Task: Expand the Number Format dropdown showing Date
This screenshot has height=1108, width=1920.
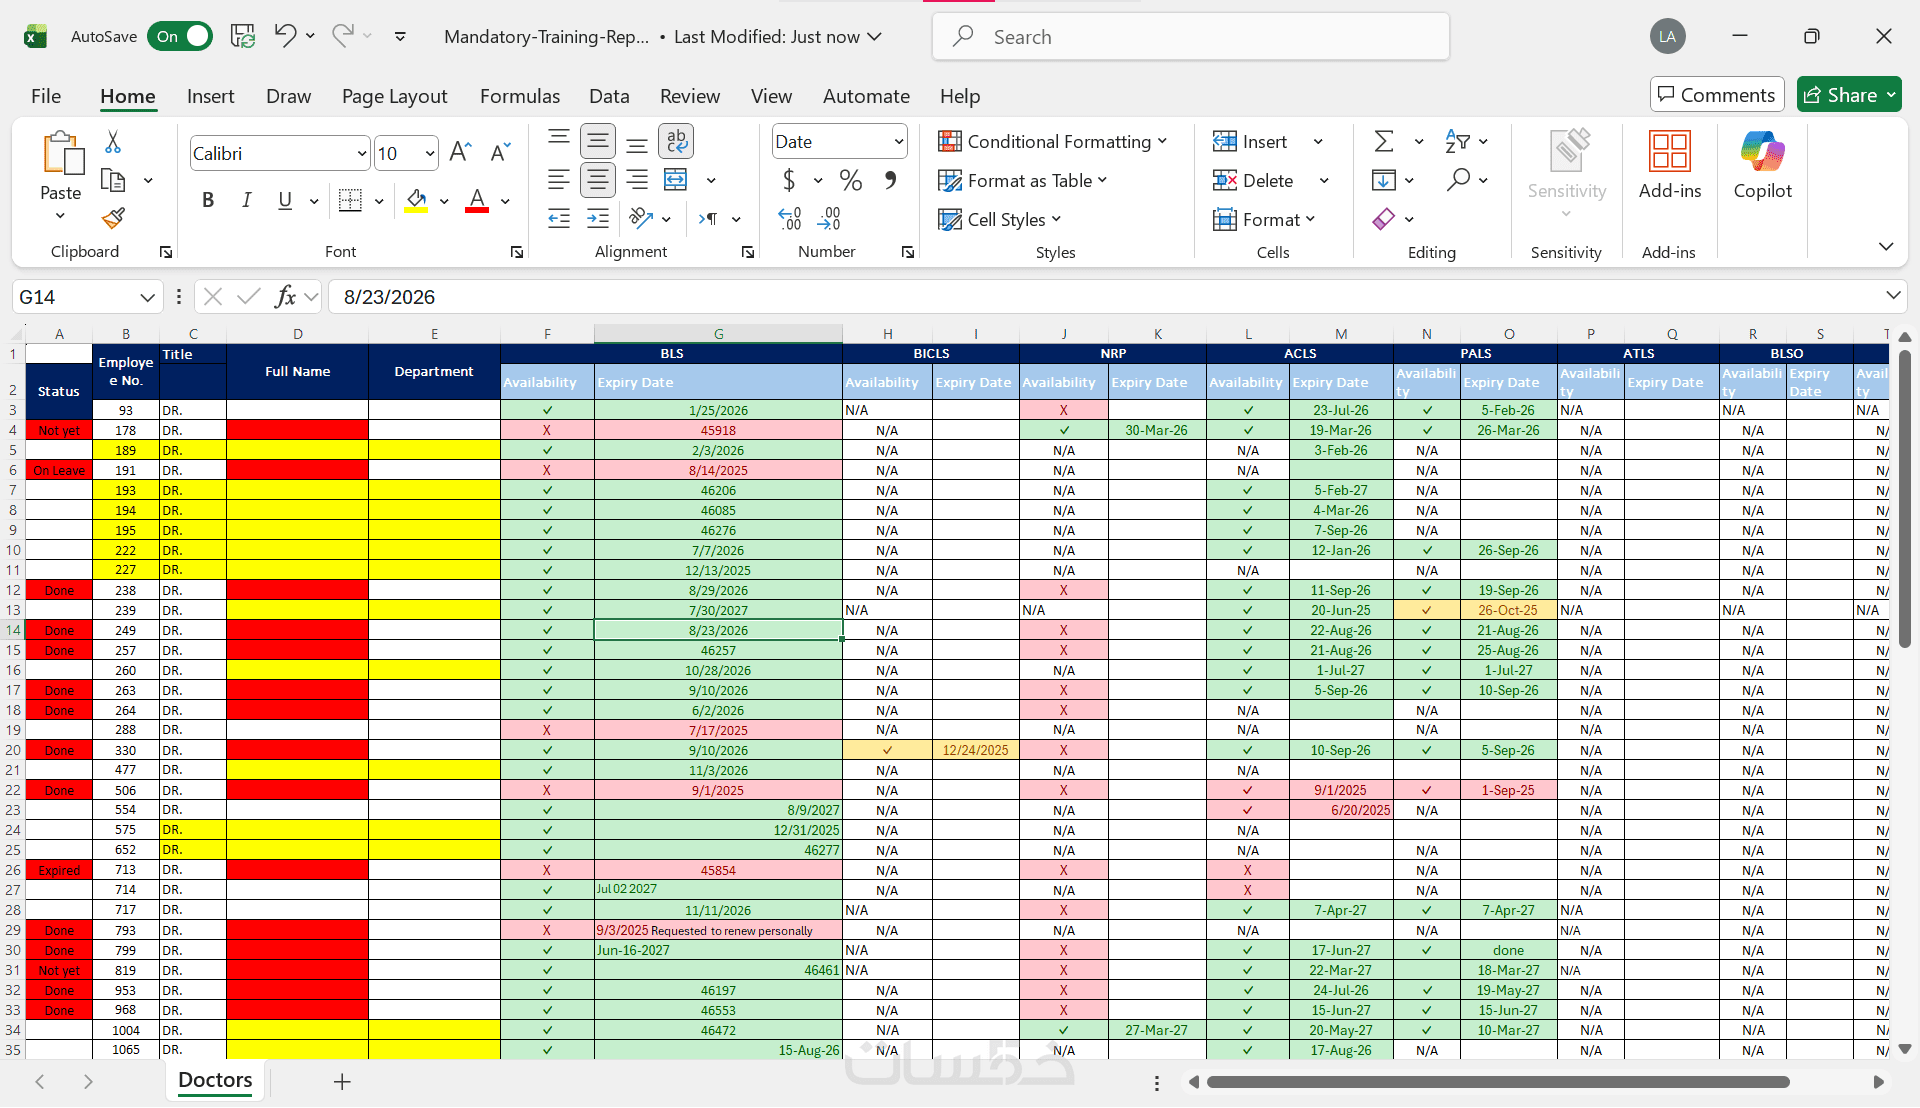Action: click(x=898, y=142)
